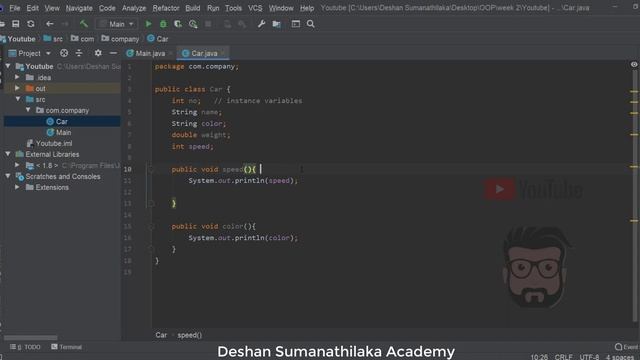The height and width of the screenshot is (360, 640).
Task: Open the Refactor menu
Action: [x=166, y=8]
